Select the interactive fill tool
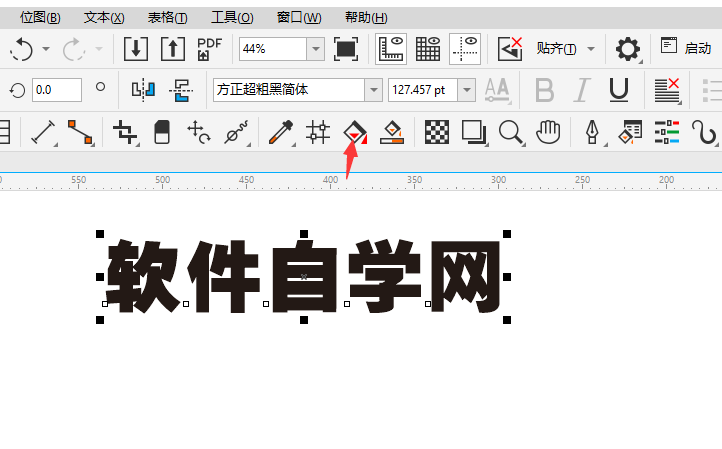 [355, 133]
